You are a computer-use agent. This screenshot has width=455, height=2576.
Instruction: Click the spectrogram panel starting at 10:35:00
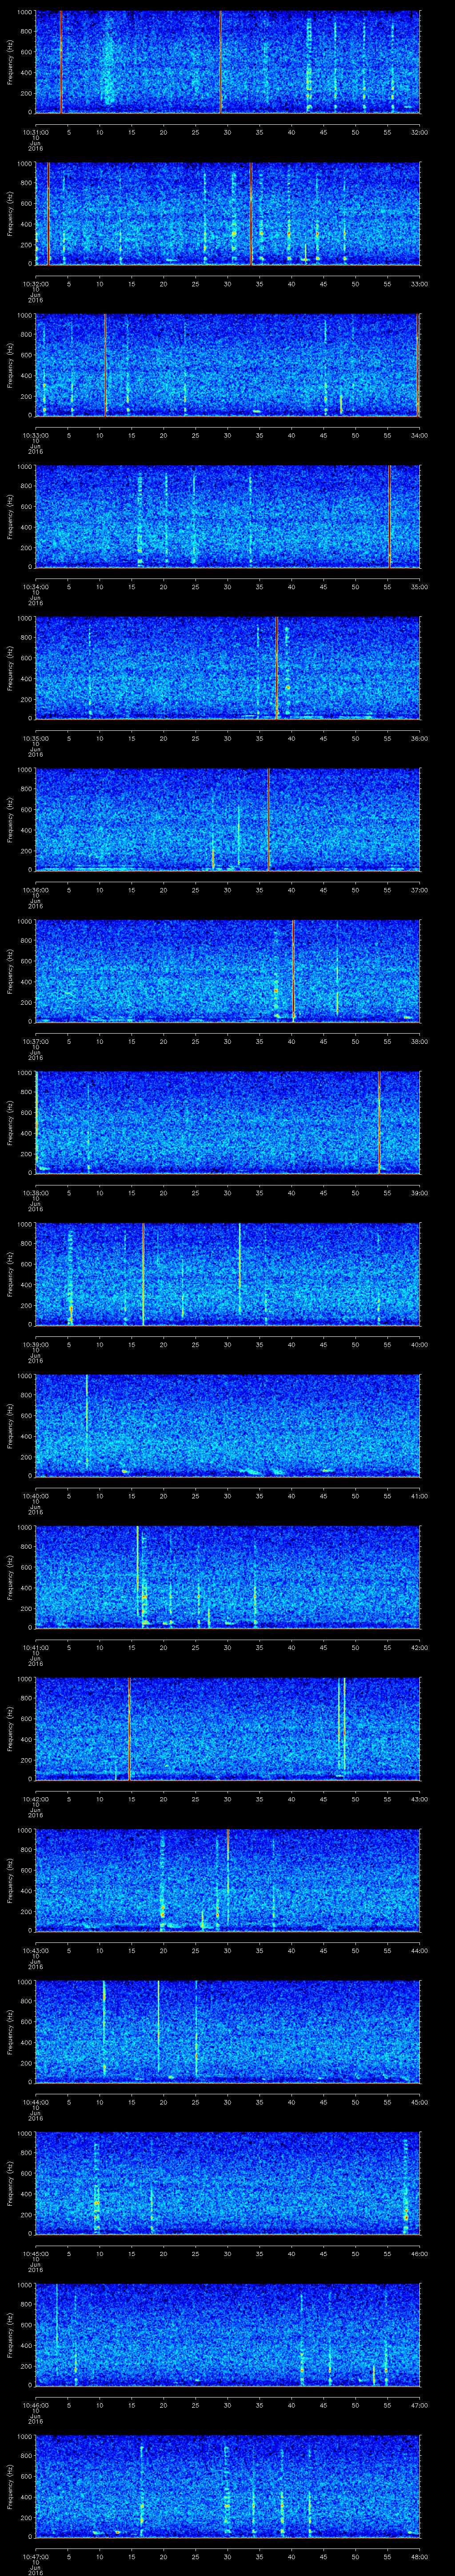click(x=227, y=668)
